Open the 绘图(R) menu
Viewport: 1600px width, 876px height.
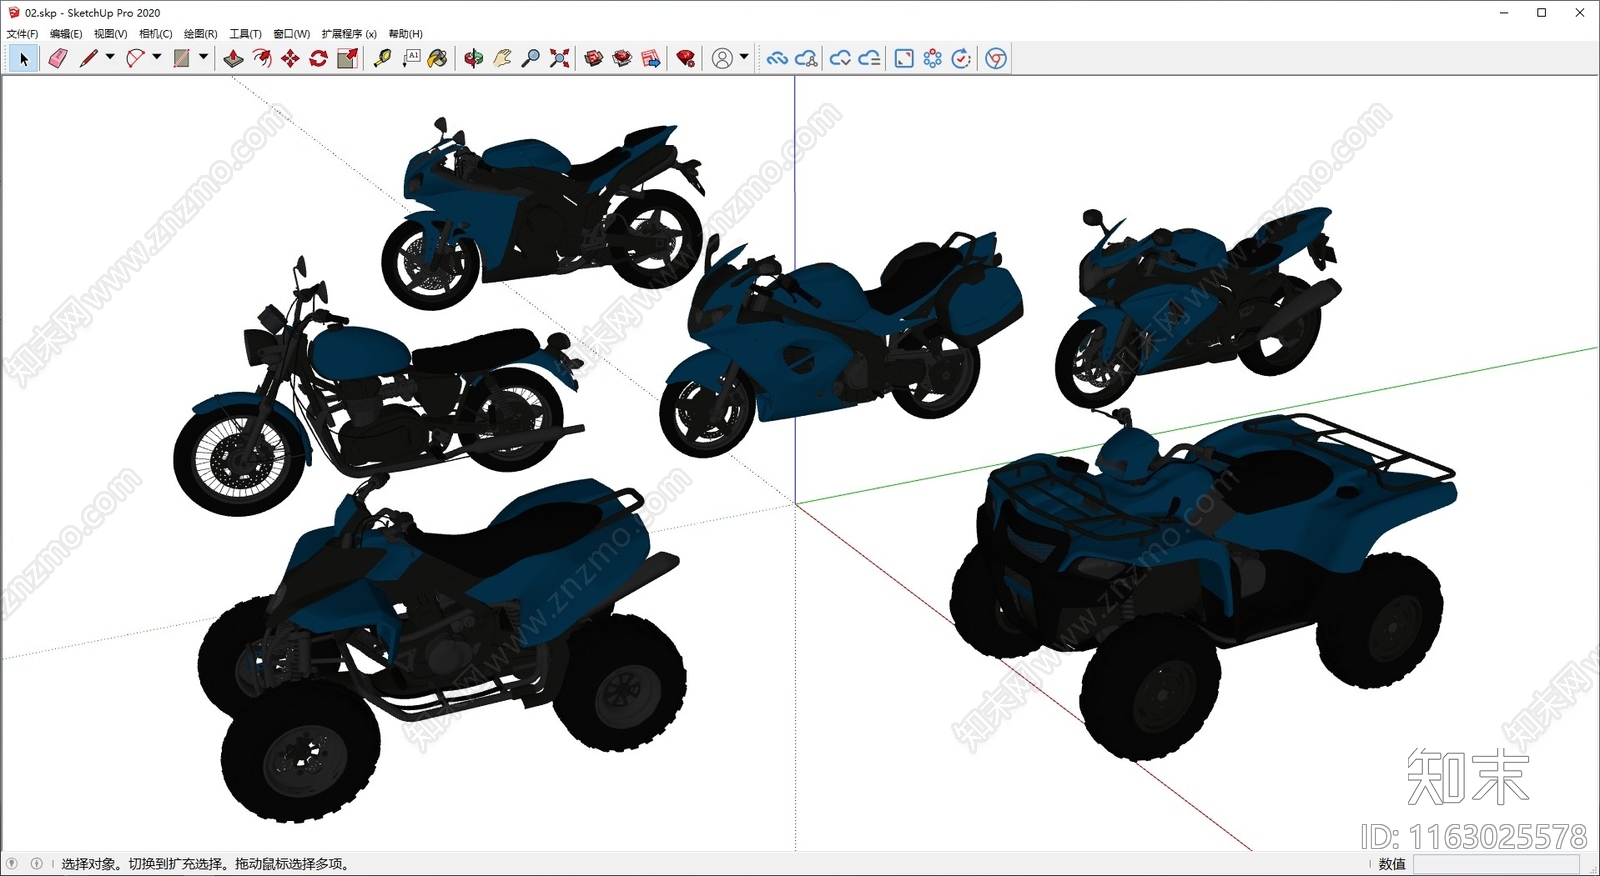click(200, 34)
